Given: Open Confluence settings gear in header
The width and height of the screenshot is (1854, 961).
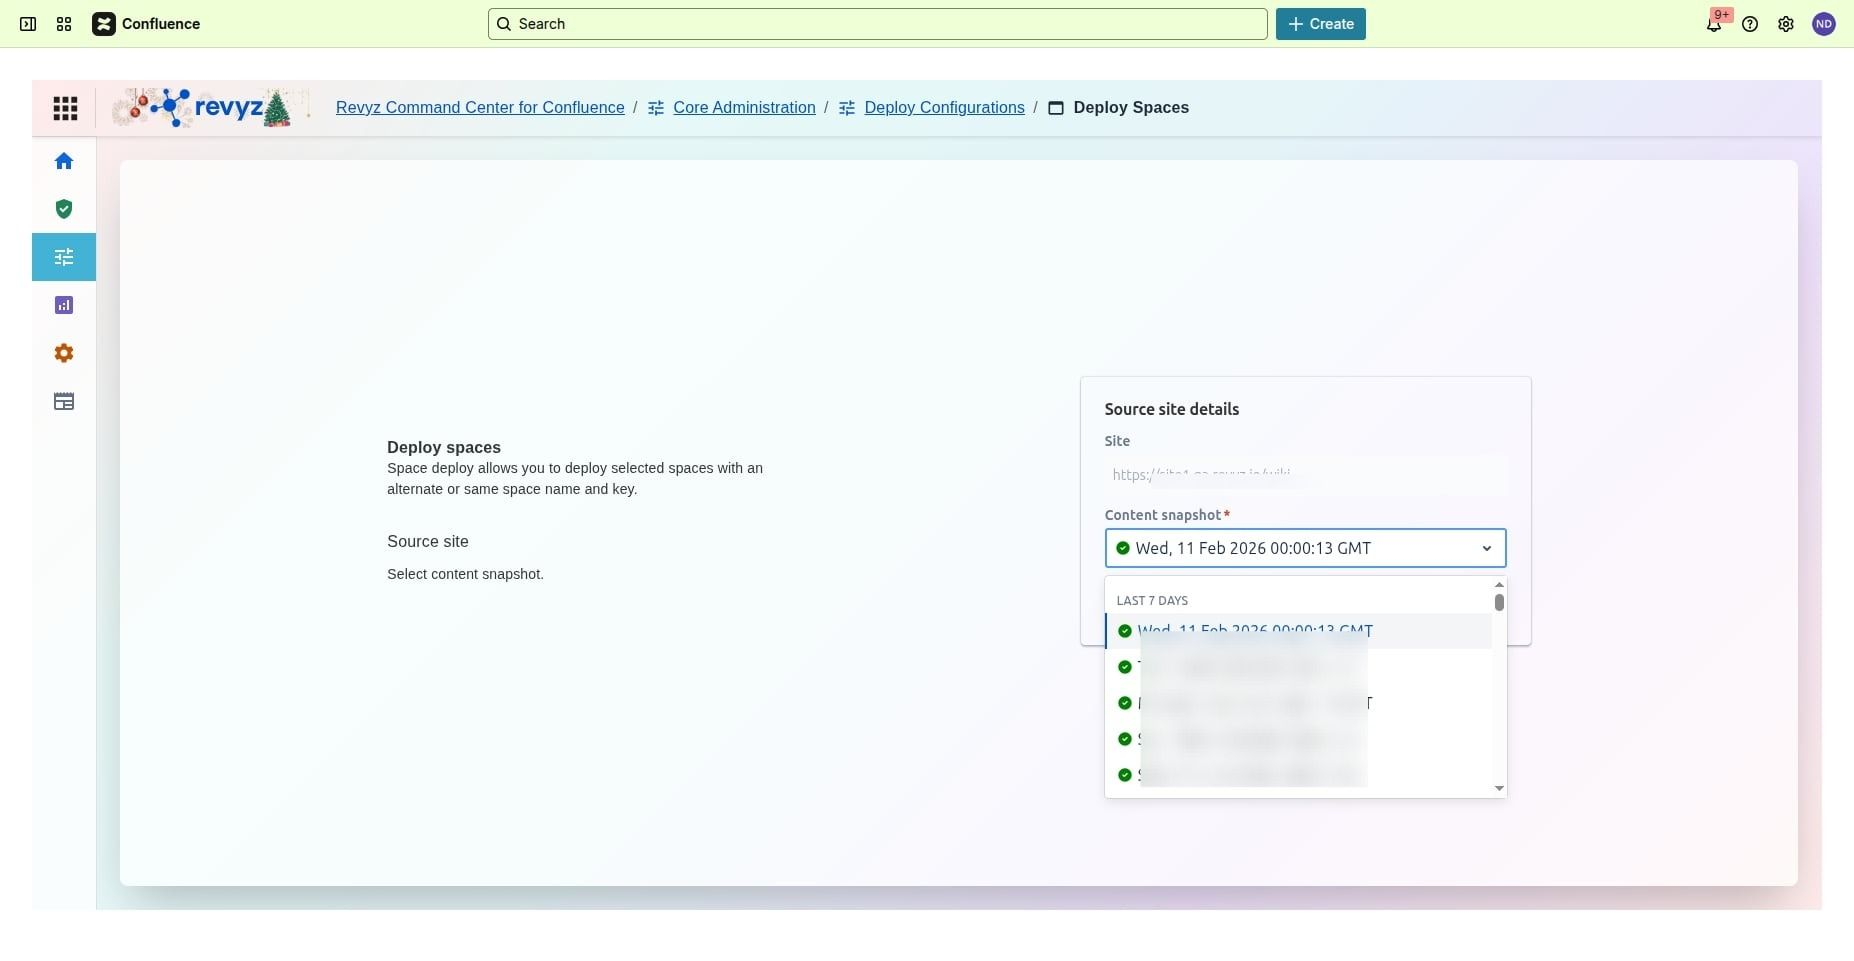Looking at the screenshot, I should click(1785, 24).
